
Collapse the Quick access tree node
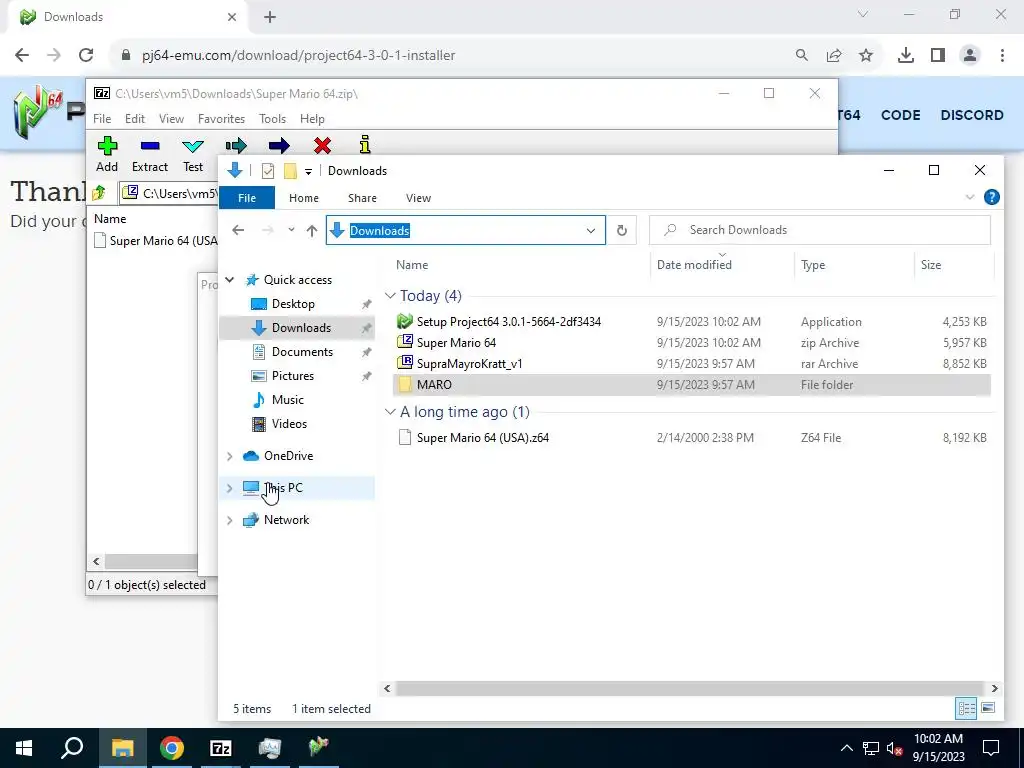pos(230,280)
